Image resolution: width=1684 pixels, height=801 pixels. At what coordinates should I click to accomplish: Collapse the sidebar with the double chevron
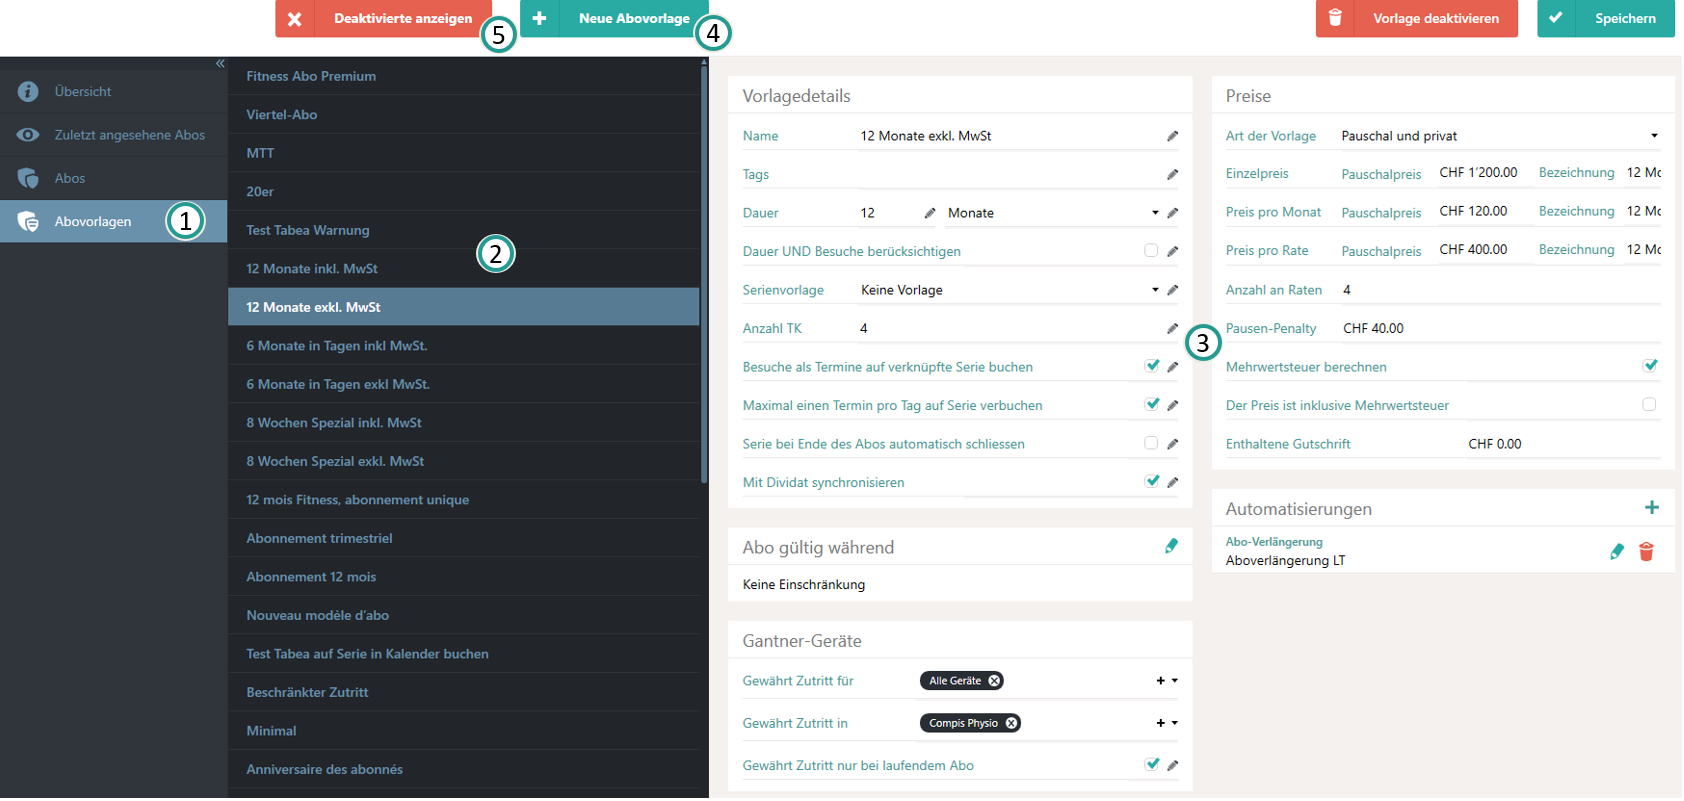[x=220, y=63]
